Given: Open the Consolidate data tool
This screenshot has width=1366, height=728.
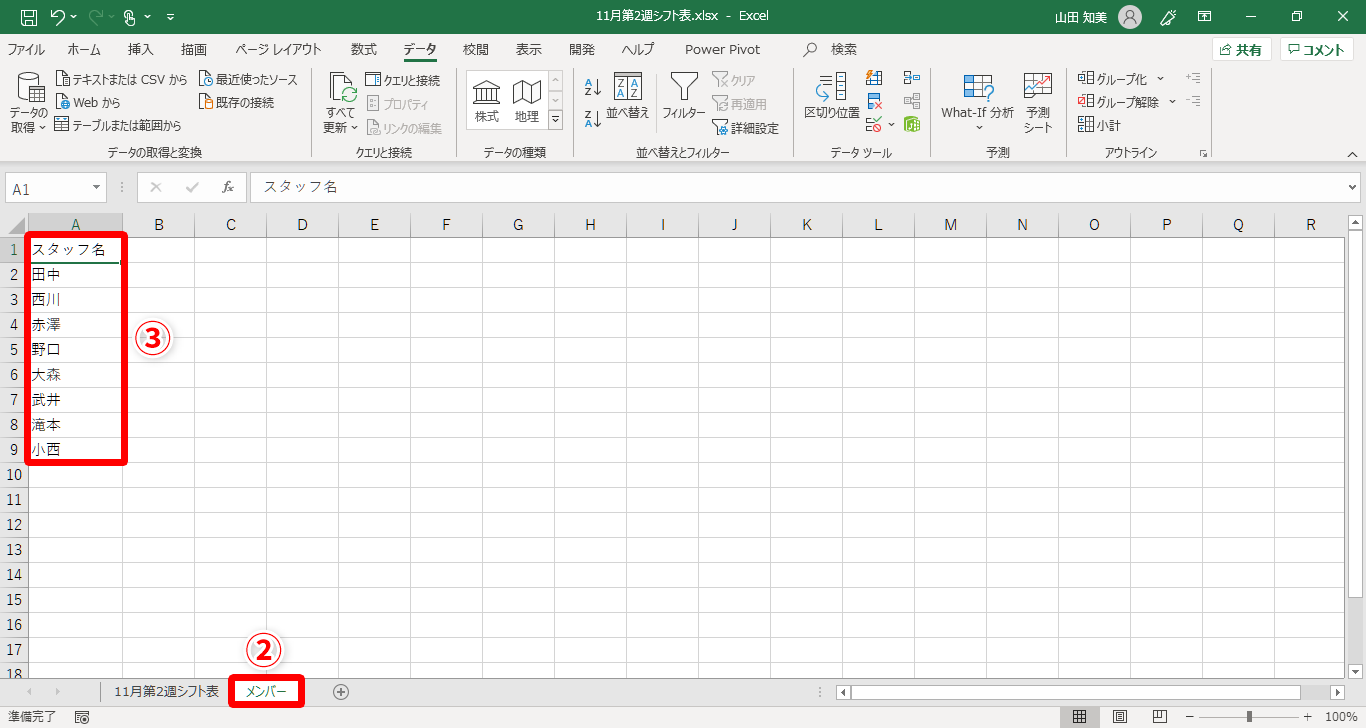Looking at the screenshot, I should pyautogui.click(x=911, y=78).
